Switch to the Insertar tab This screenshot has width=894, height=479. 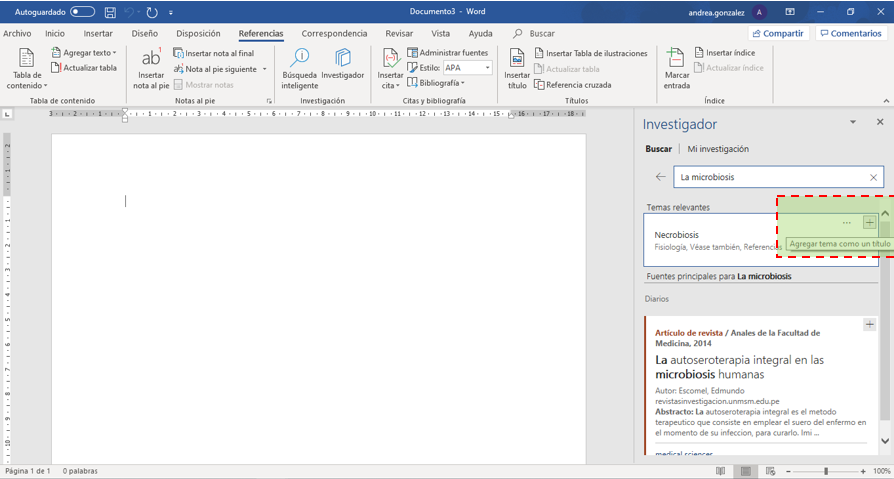[98, 34]
